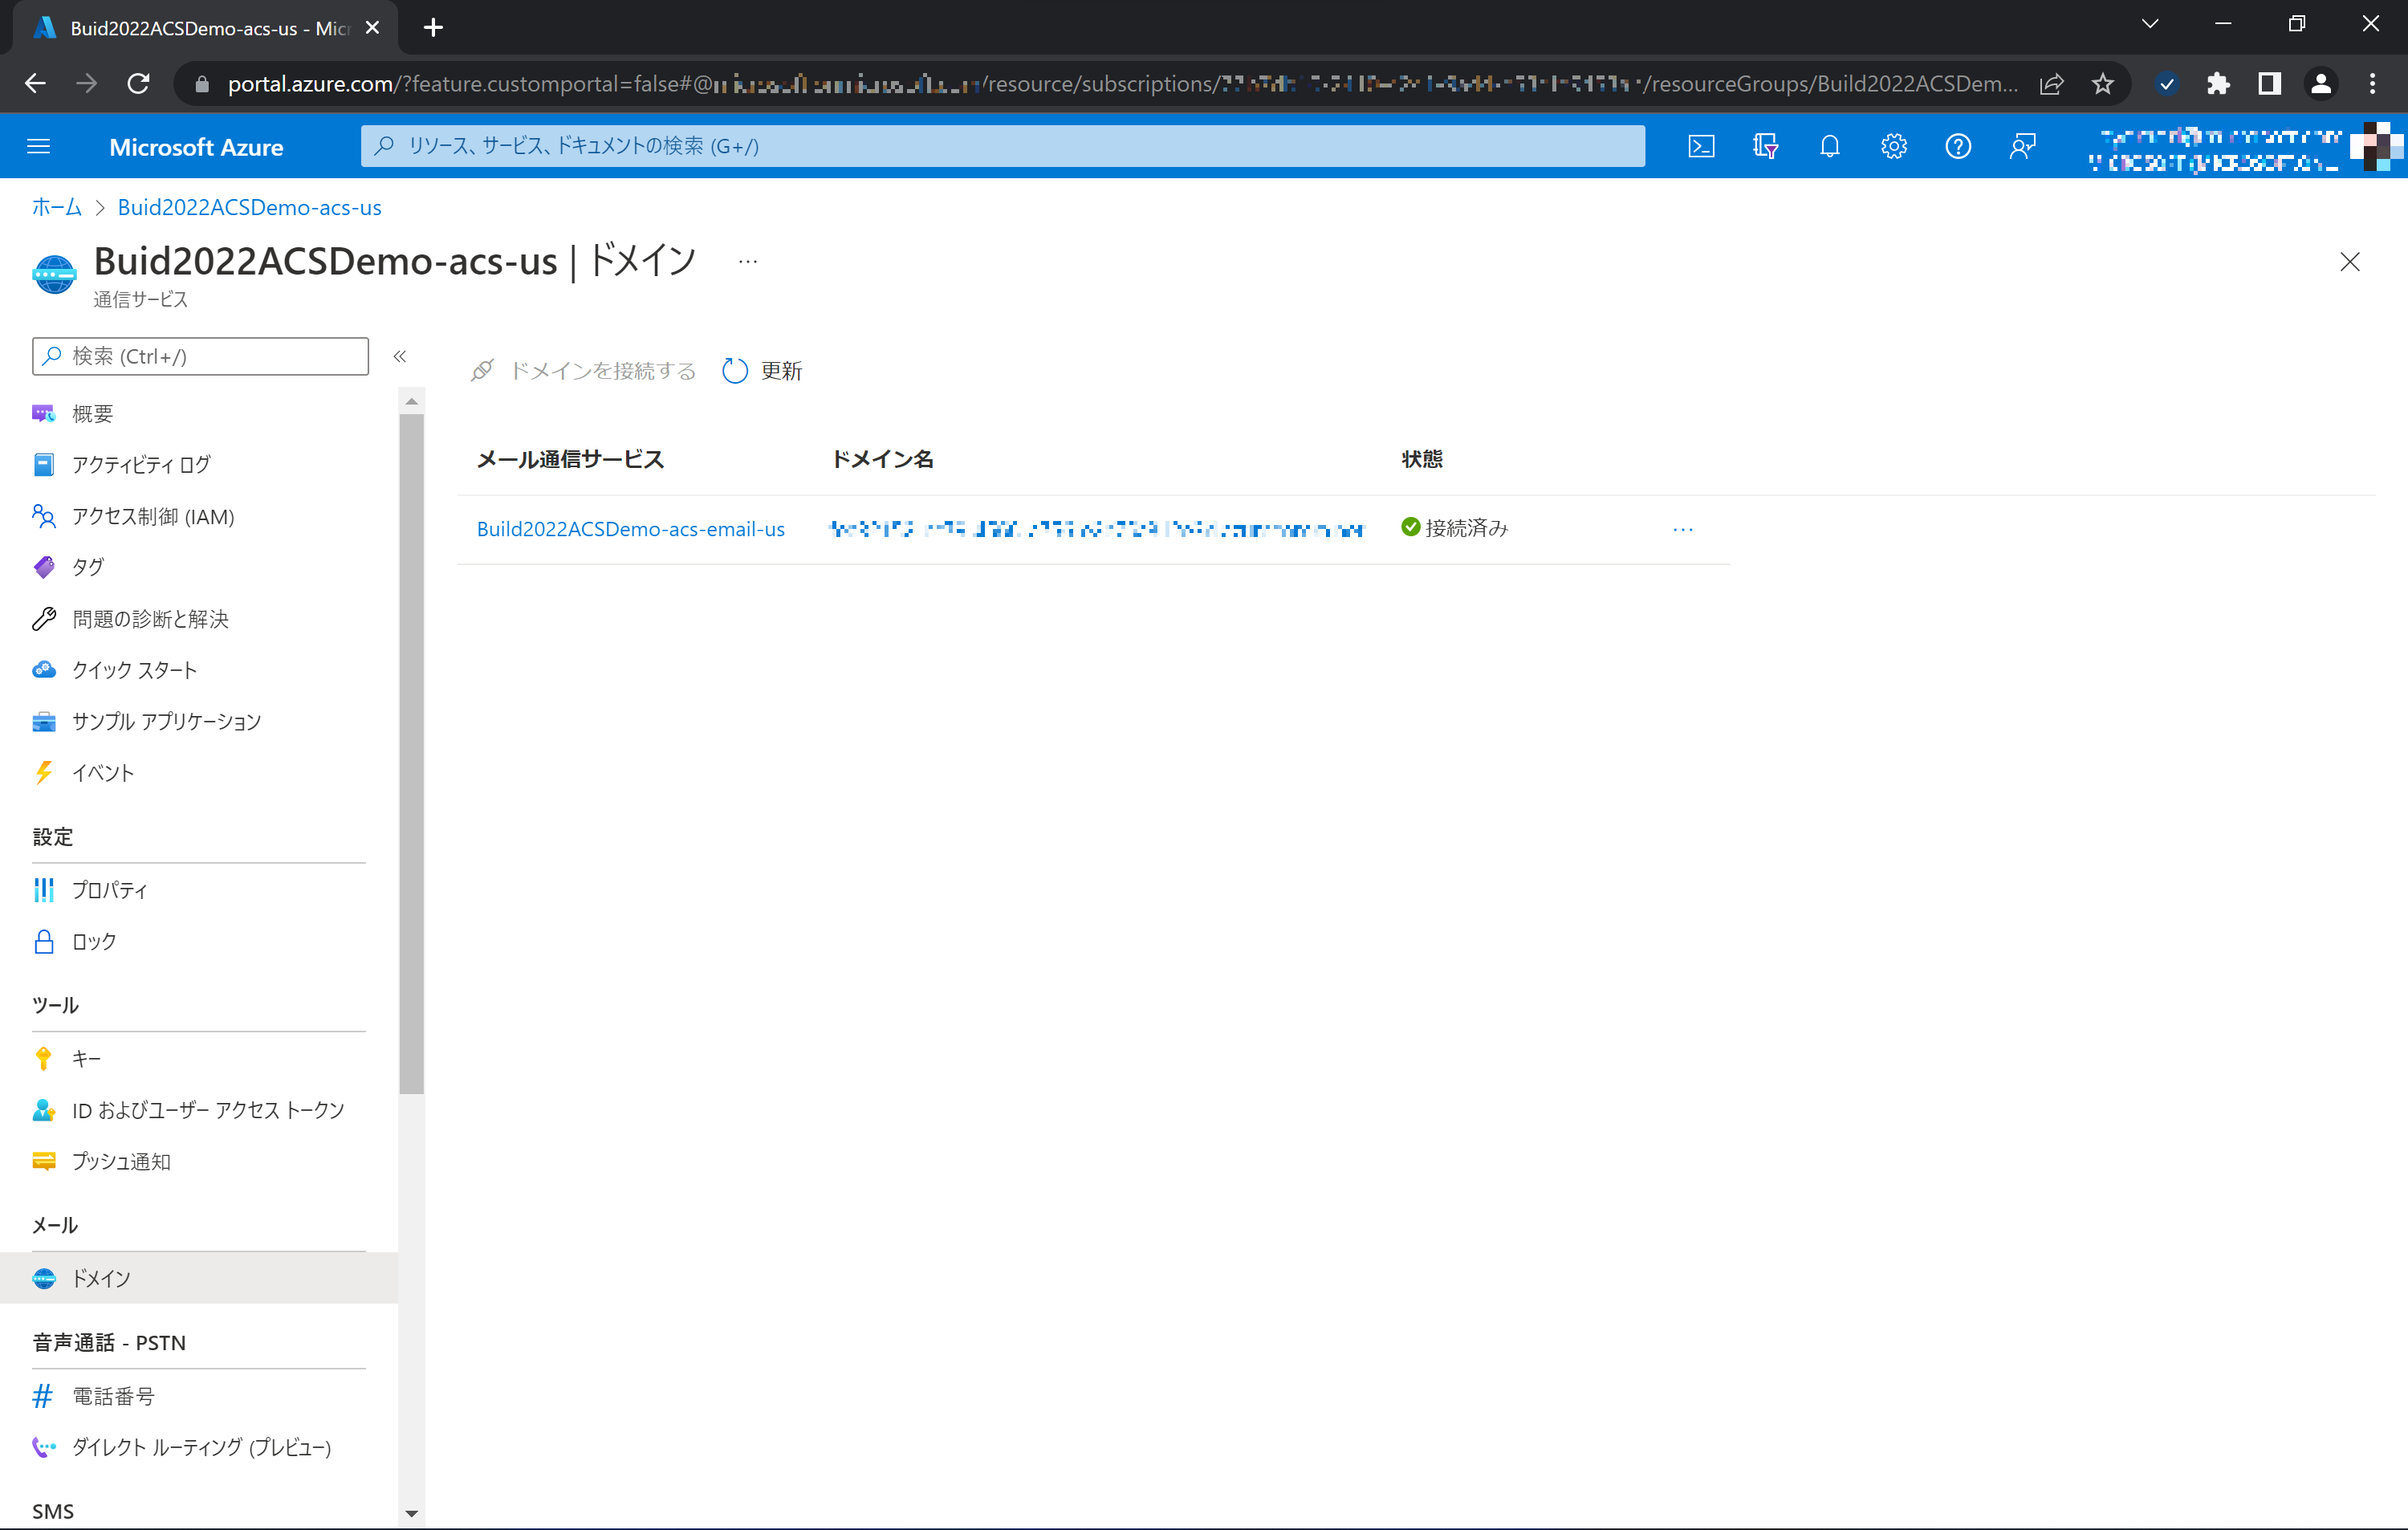Screen dimensions: 2408x1530
Task: Collapse the left sidebar with chevrons
Action: [x=400, y=356]
